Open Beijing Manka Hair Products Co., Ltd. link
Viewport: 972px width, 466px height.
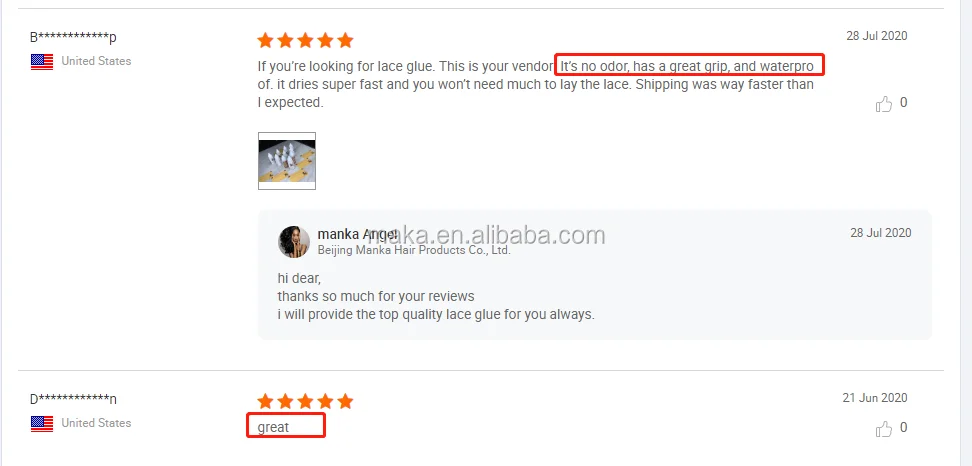[414, 250]
